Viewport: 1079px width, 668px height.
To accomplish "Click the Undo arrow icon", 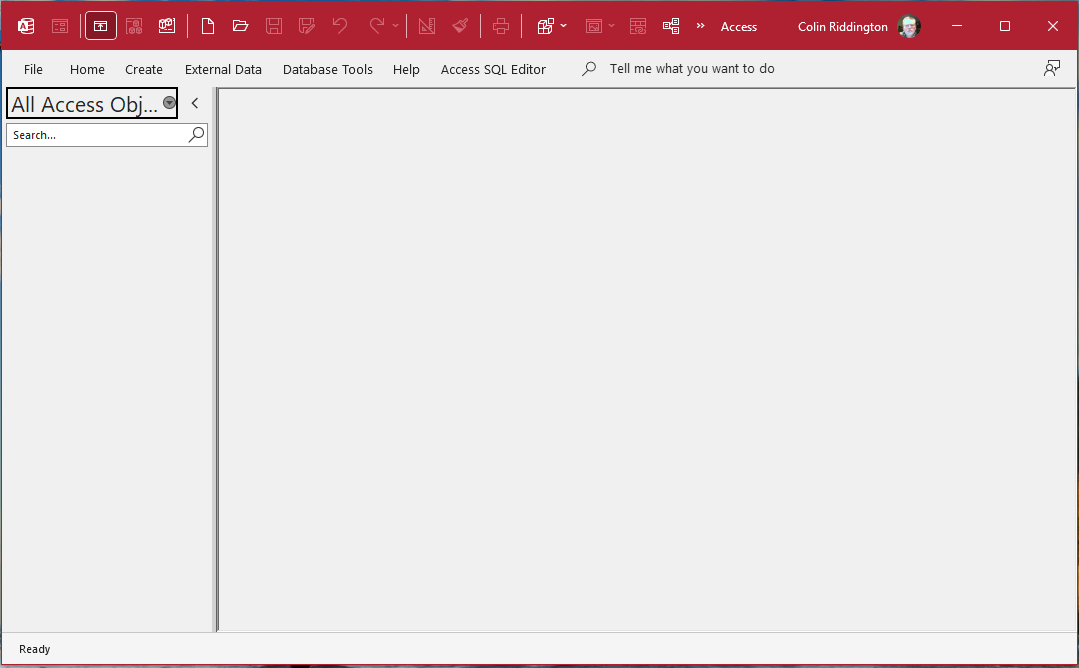I will pos(340,26).
